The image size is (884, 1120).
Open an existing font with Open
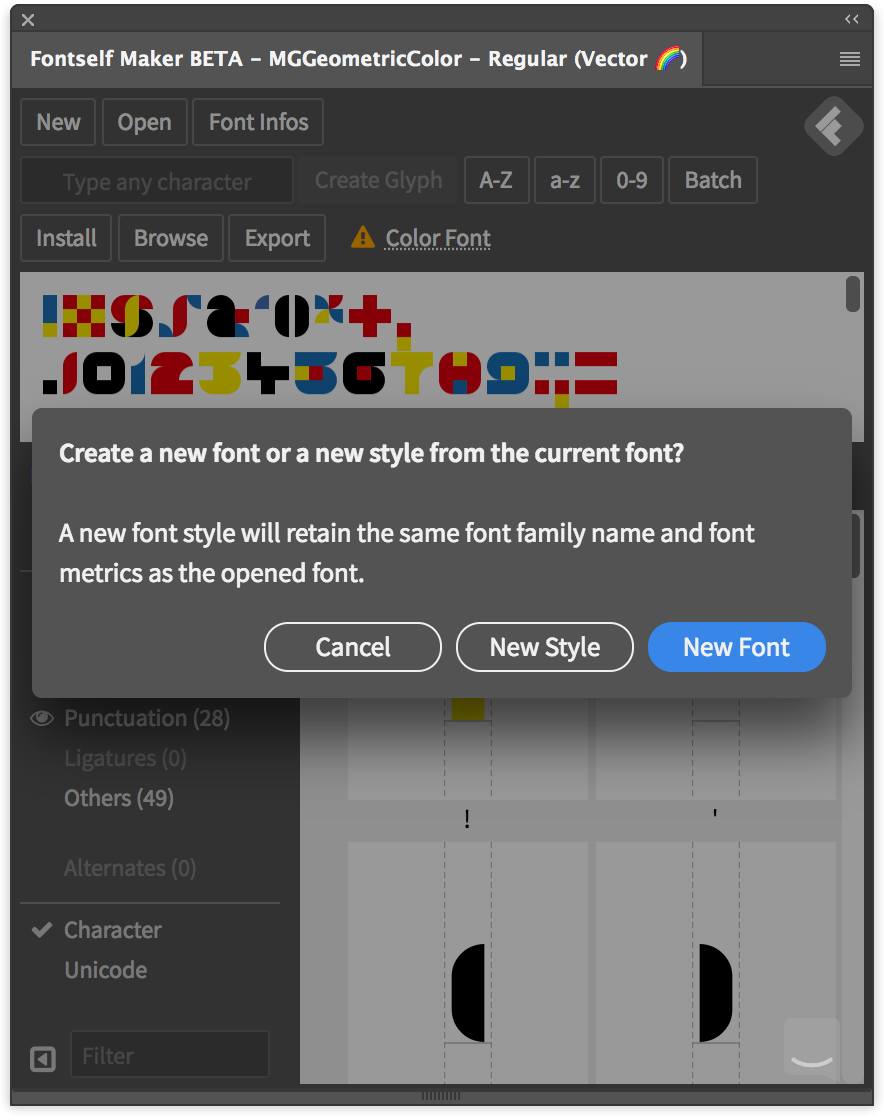144,122
